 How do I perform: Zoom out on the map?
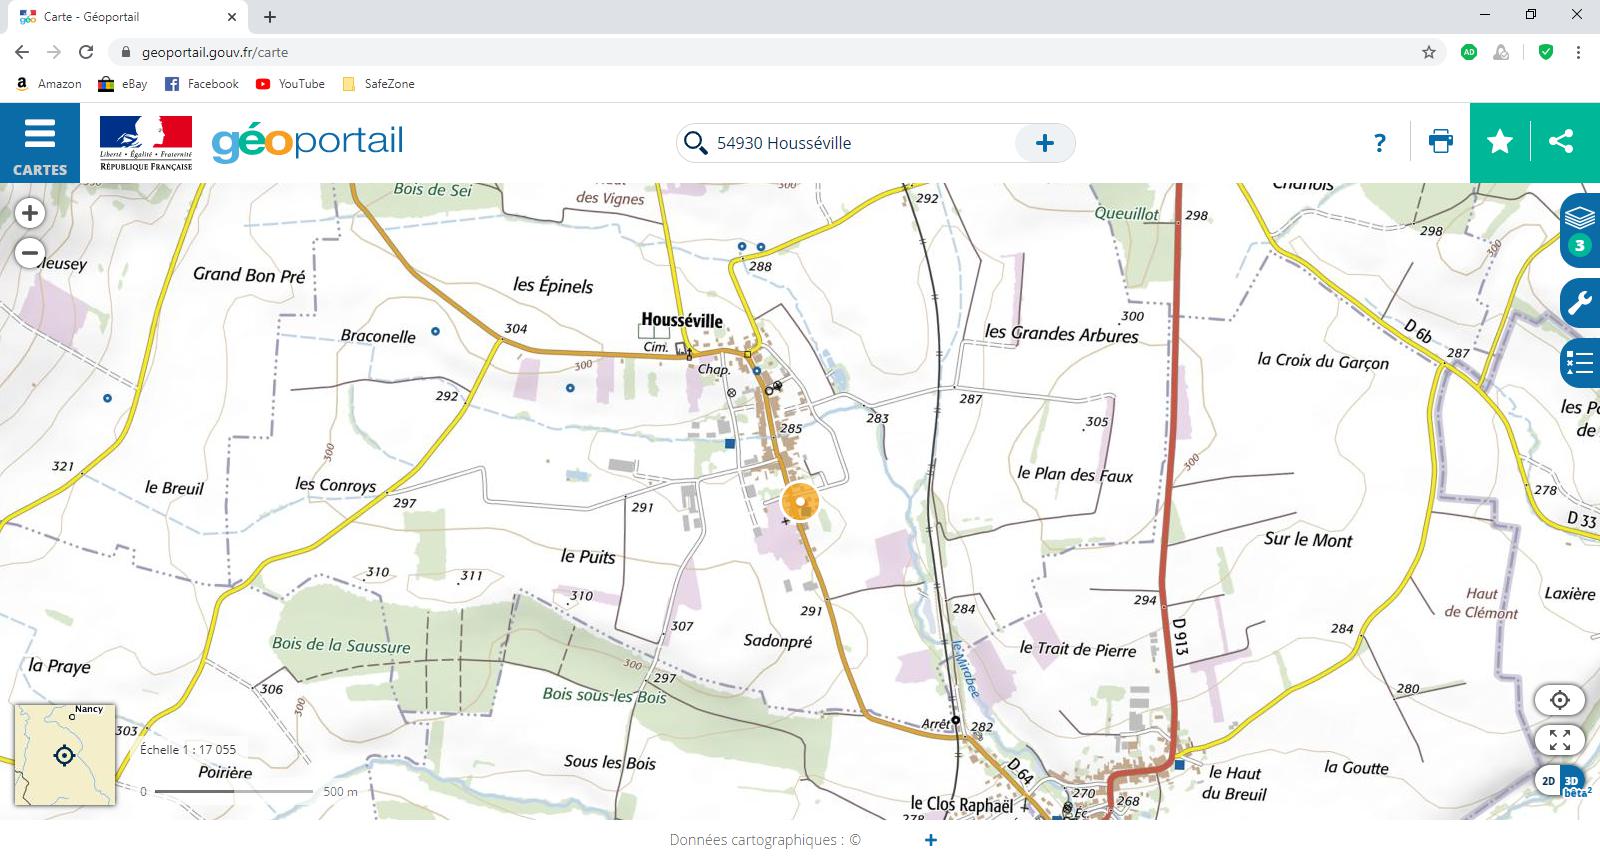click(x=30, y=253)
